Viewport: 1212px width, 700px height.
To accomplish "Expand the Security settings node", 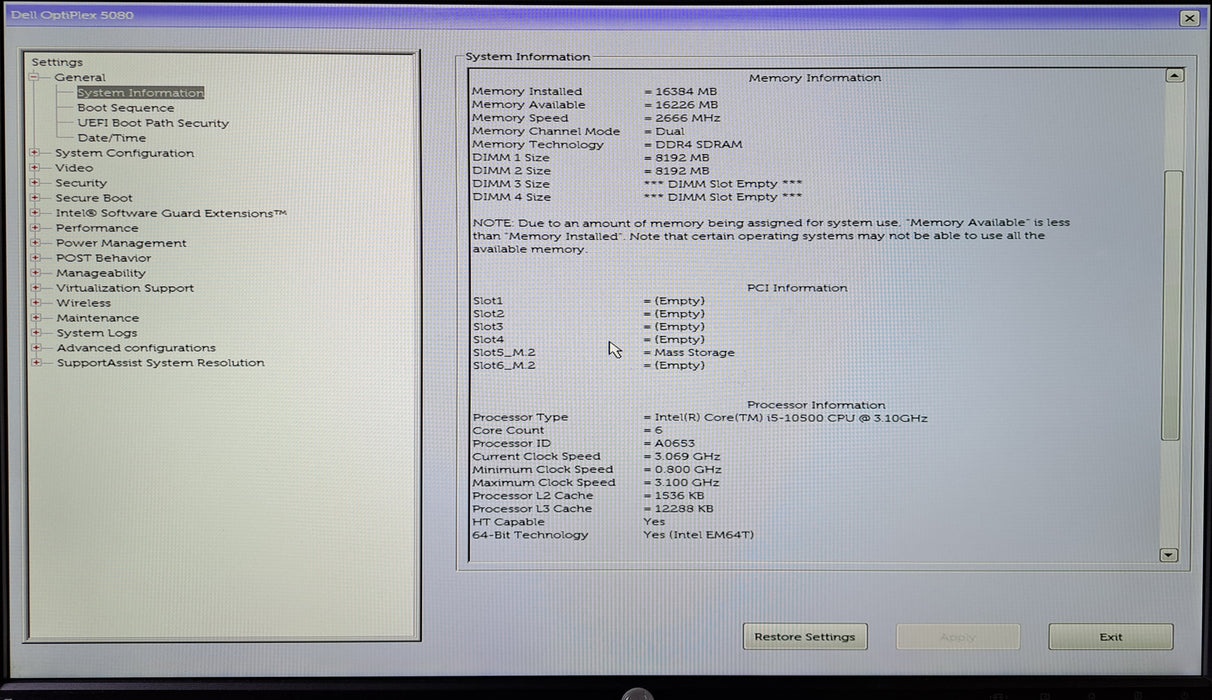I will click(x=35, y=183).
